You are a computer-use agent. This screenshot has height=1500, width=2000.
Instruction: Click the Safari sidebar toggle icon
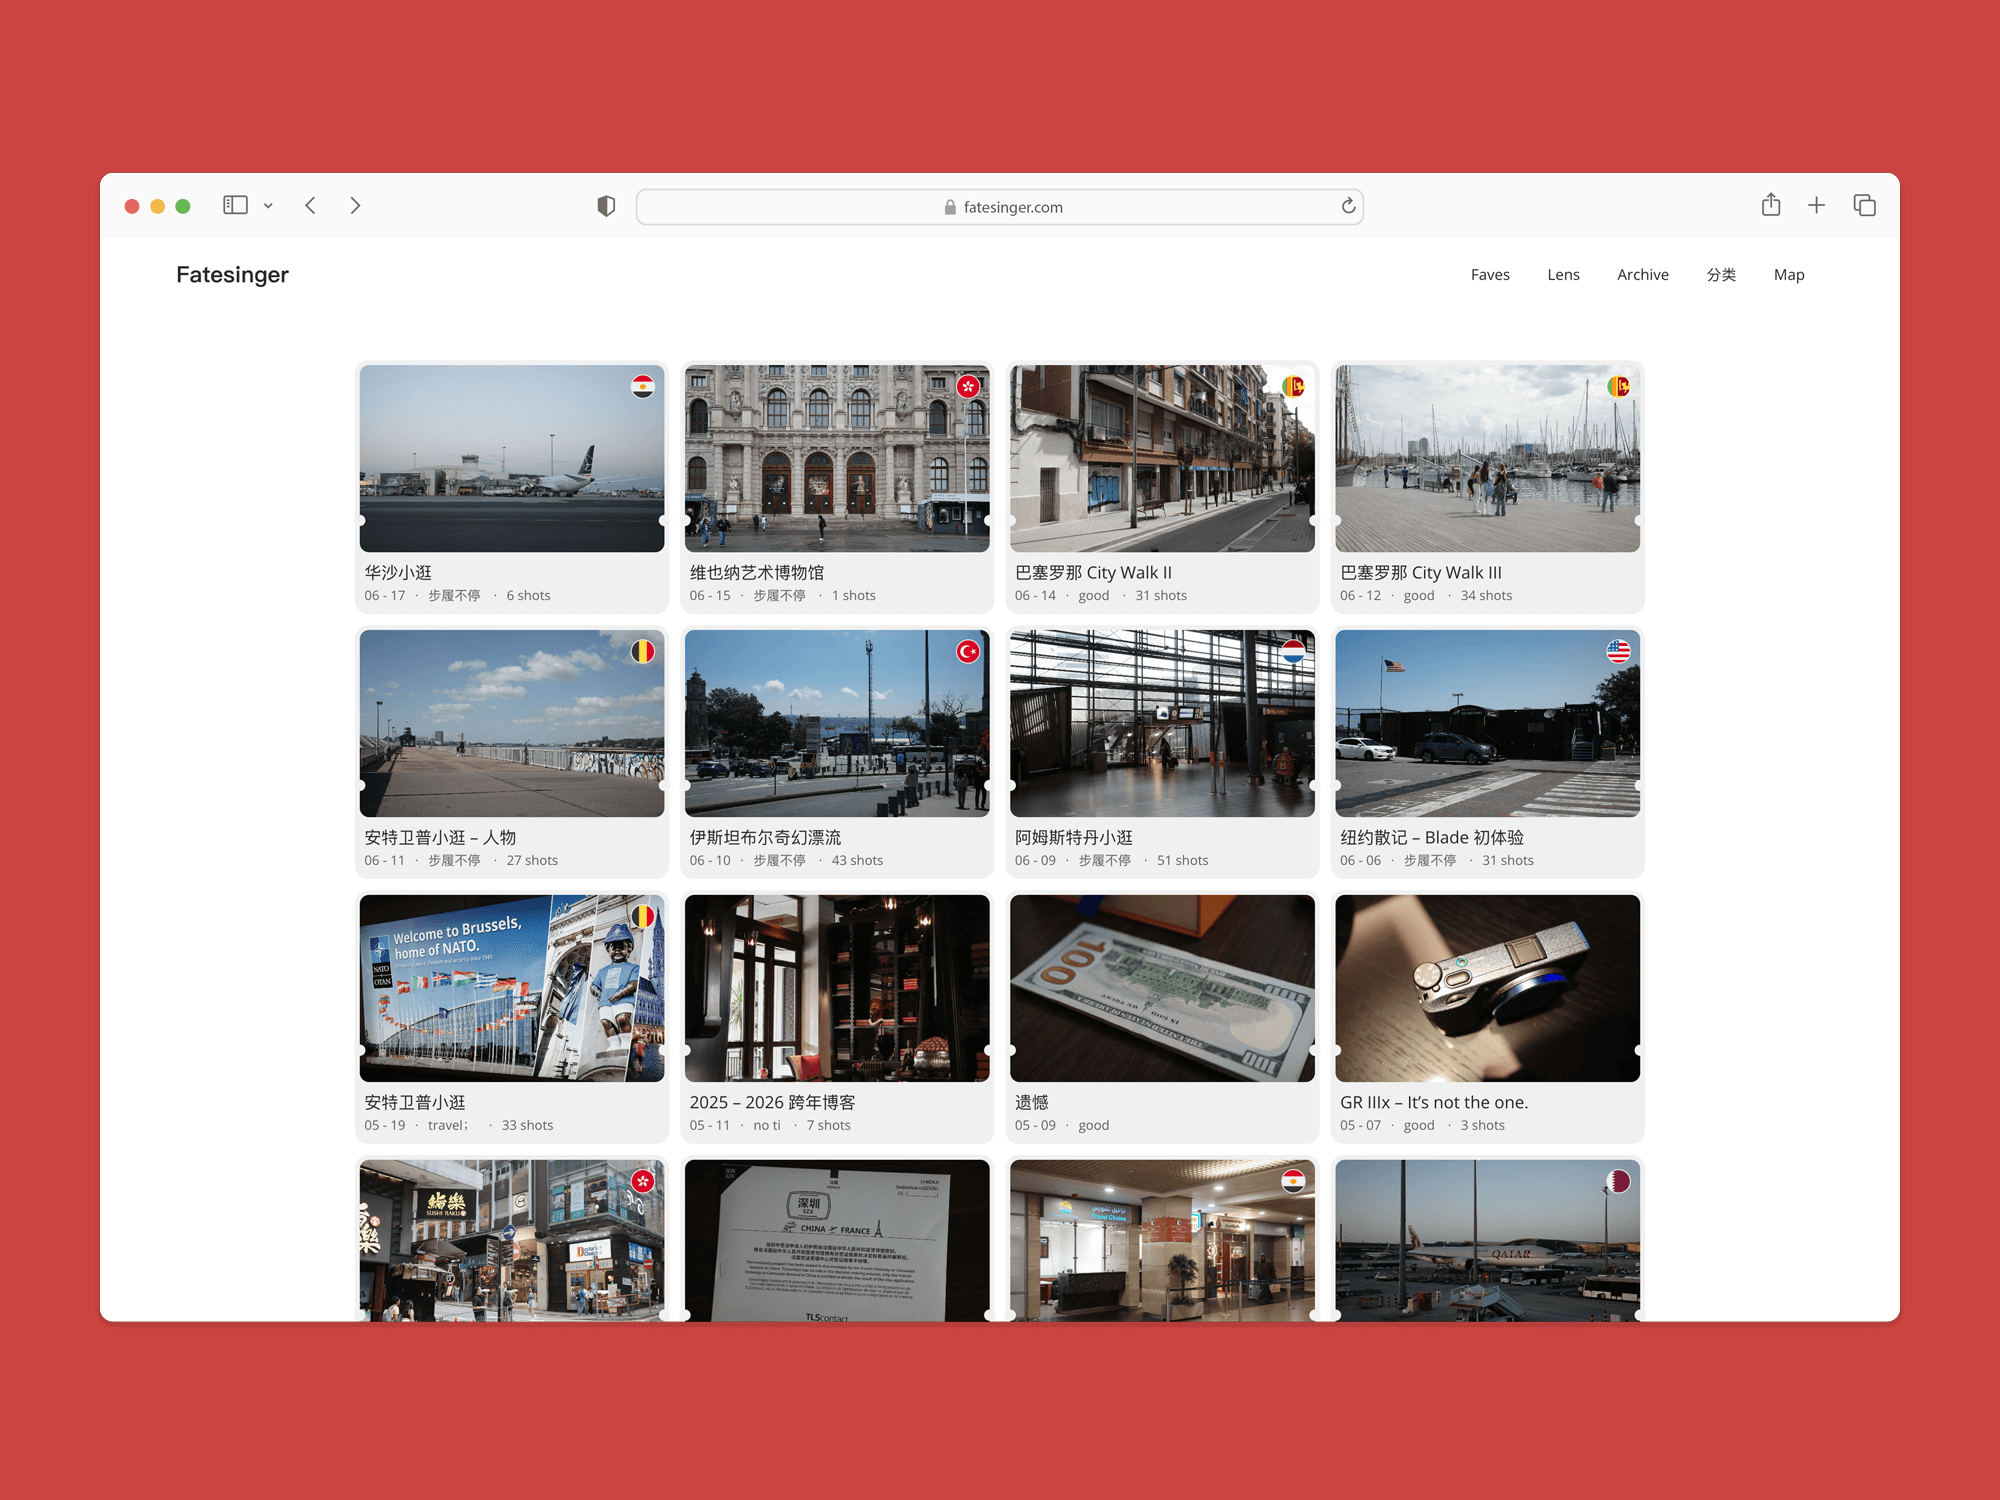click(235, 205)
